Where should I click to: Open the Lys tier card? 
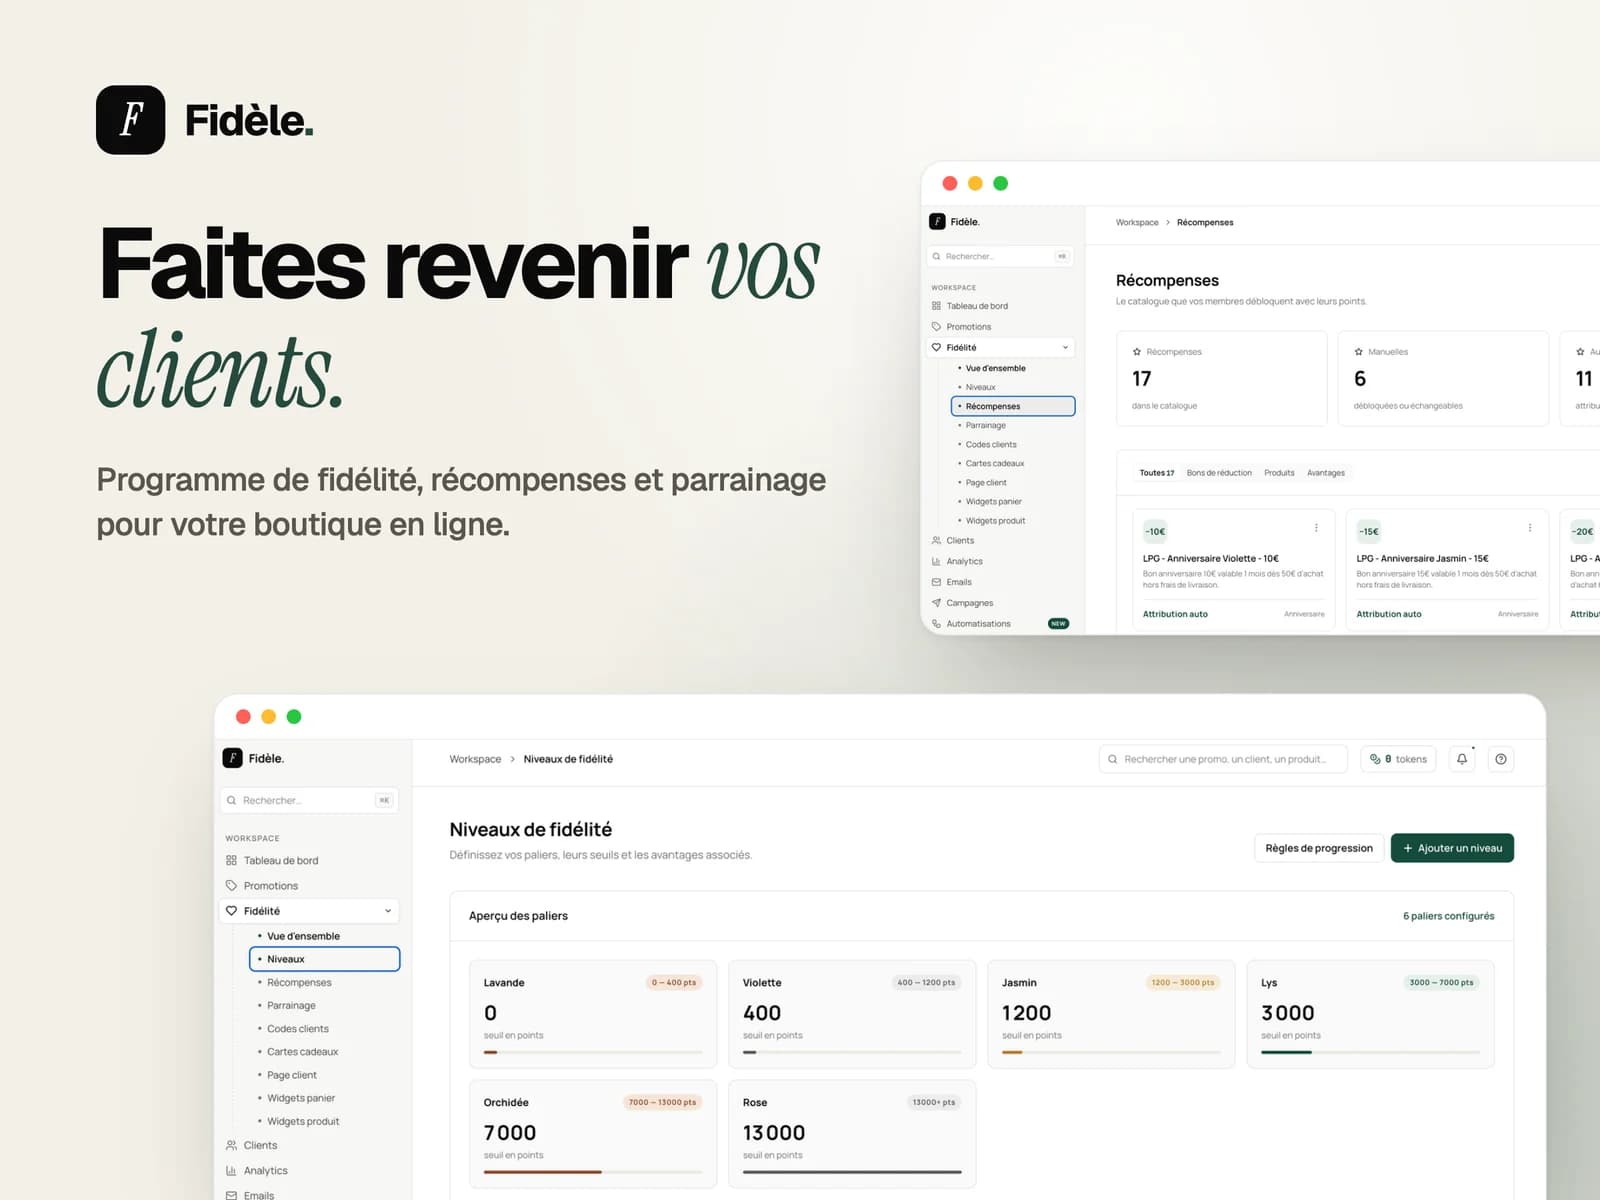pos(1370,1014)
